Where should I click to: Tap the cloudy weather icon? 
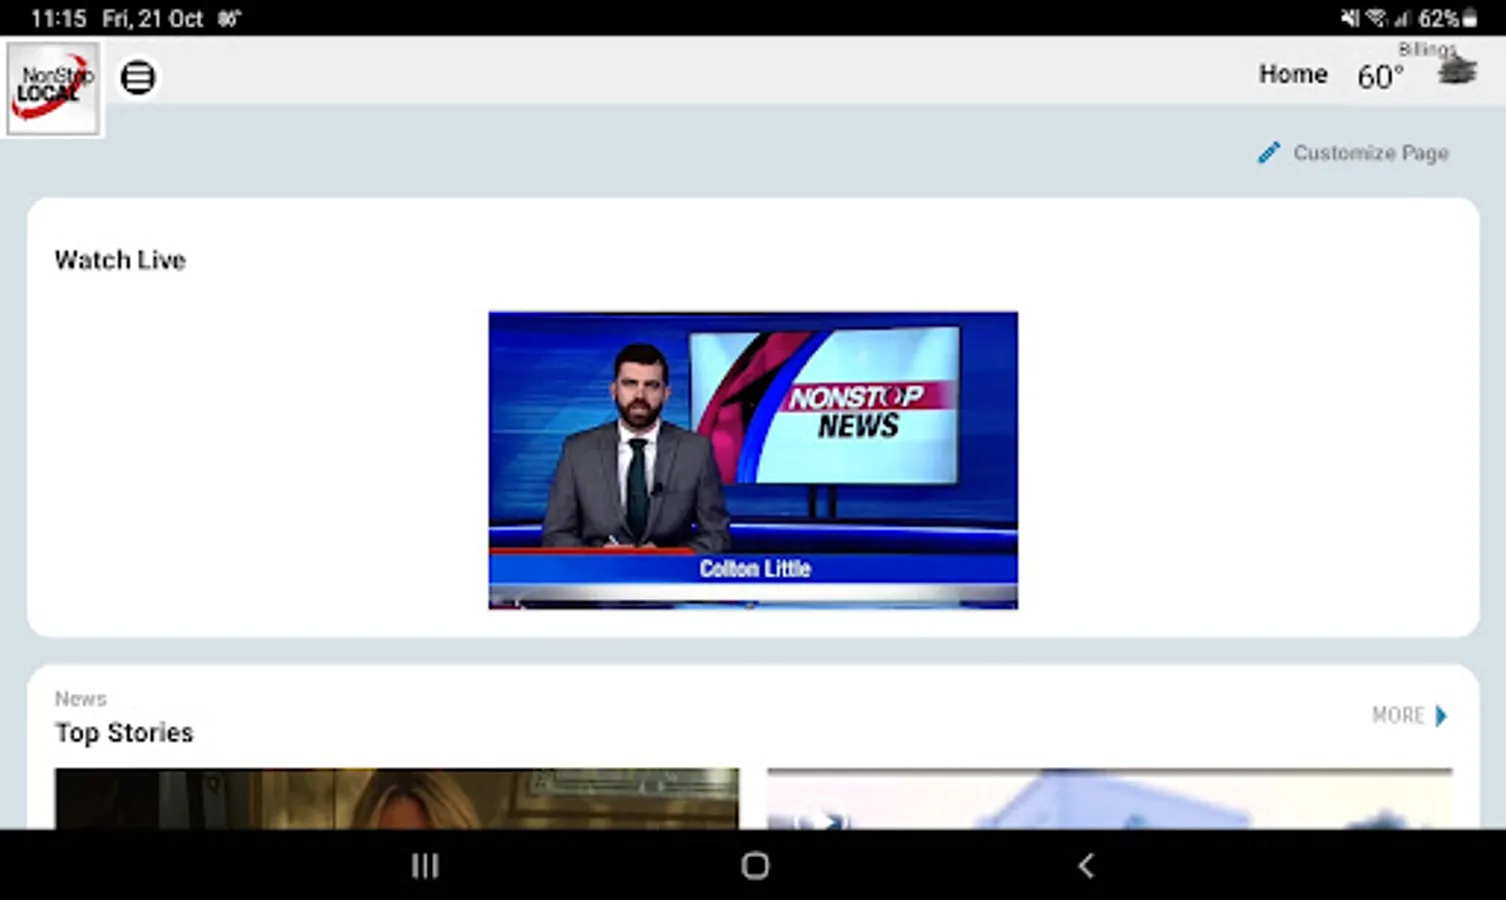click(1457, 71)
